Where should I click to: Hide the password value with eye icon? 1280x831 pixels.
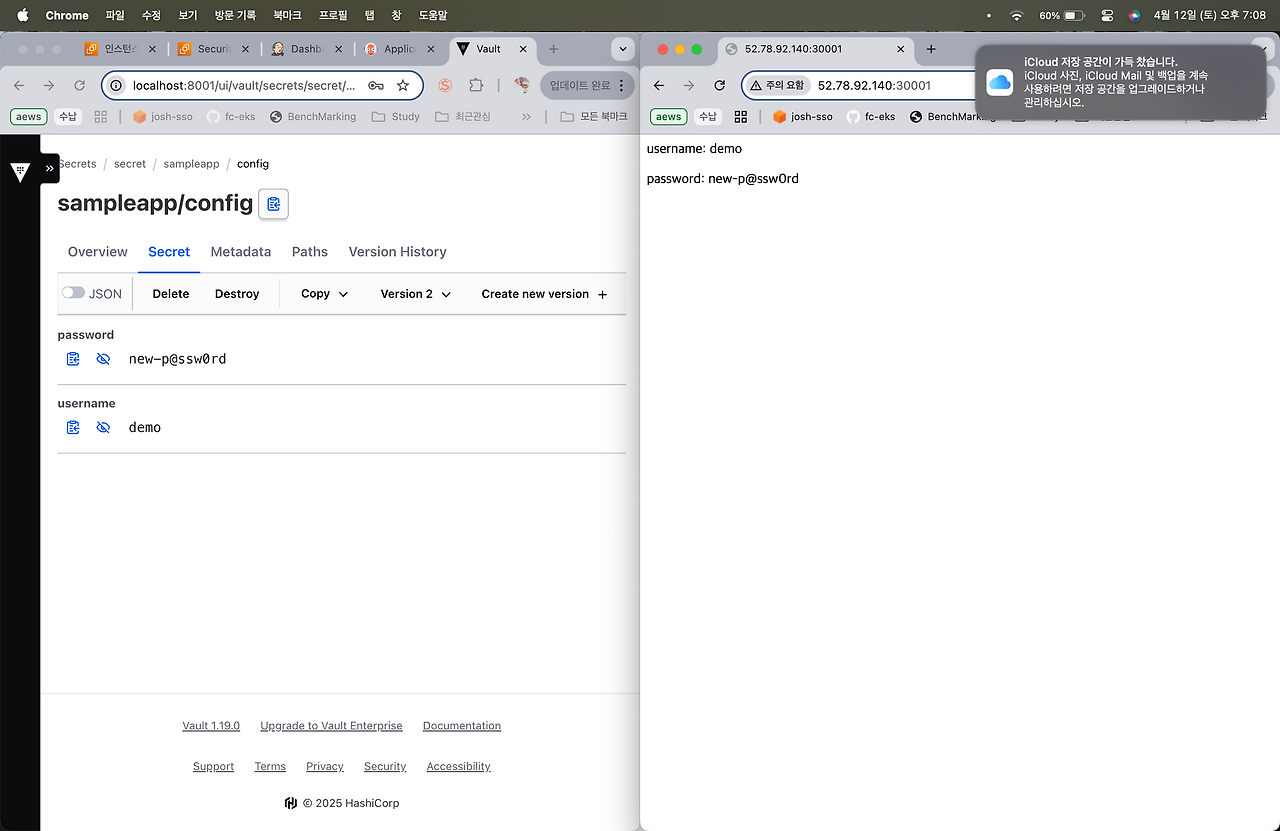103,359
